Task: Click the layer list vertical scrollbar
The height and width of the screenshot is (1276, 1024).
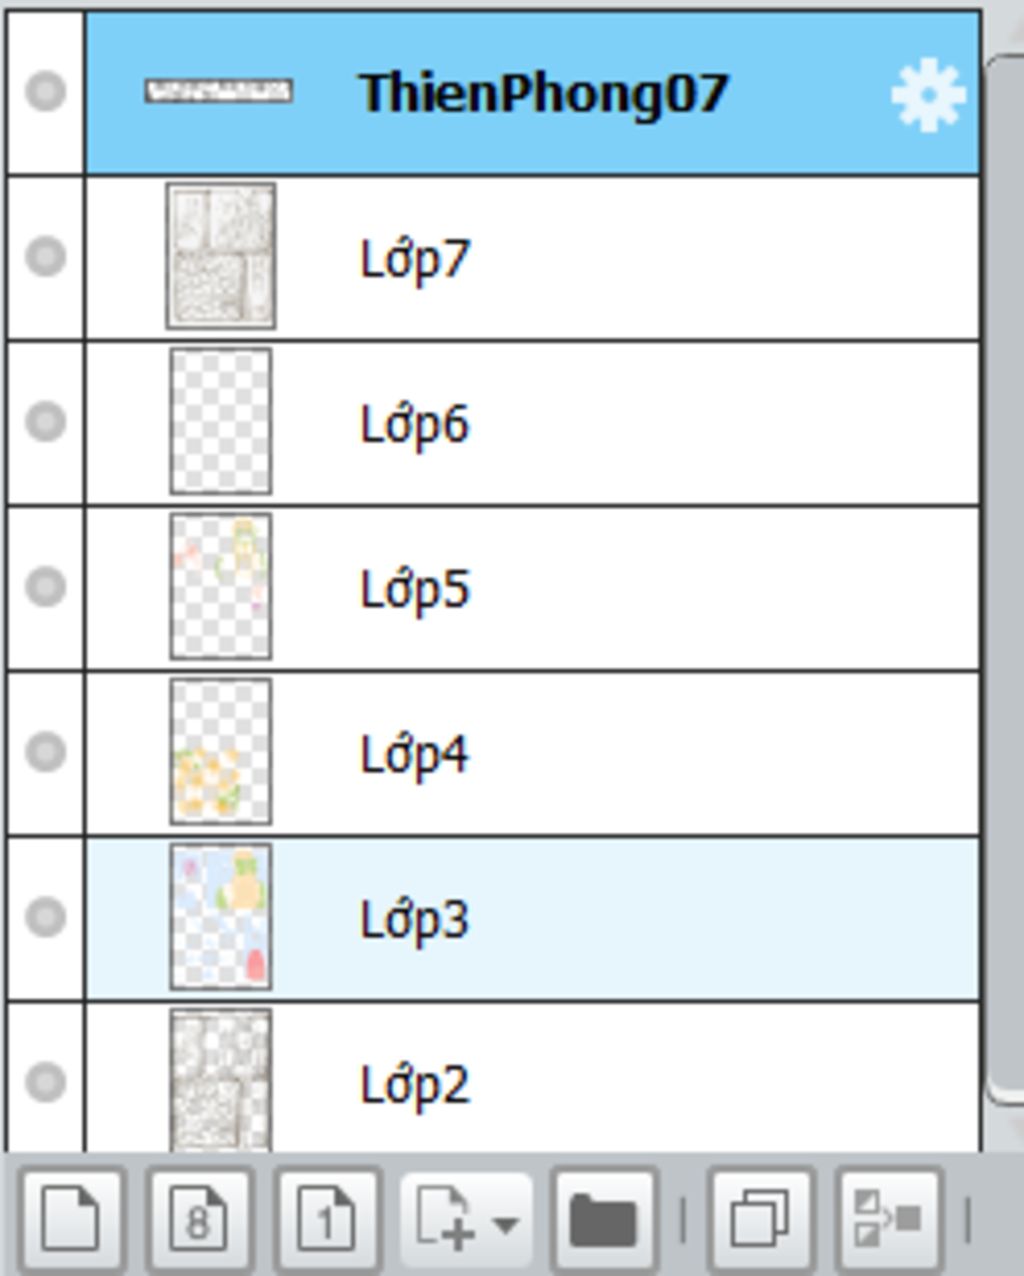Action: pos(1006,580)
